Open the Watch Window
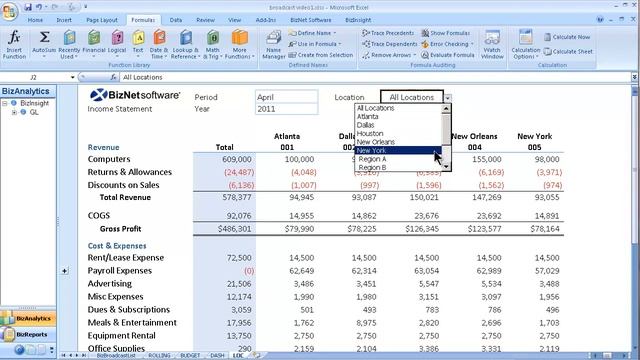The height and width of the screenshot is (360, 640). pyautogui.click(x=492, y=45)
